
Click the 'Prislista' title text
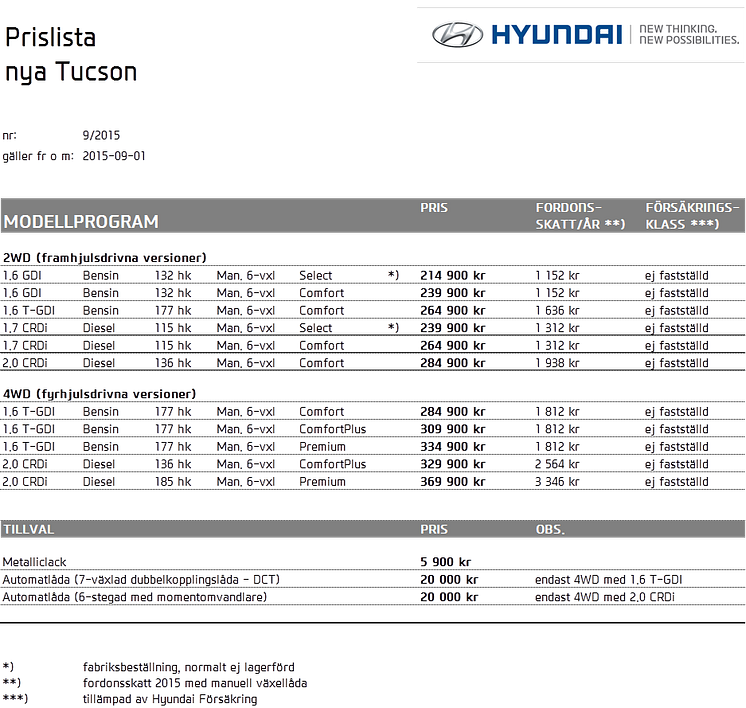(50, 37)
